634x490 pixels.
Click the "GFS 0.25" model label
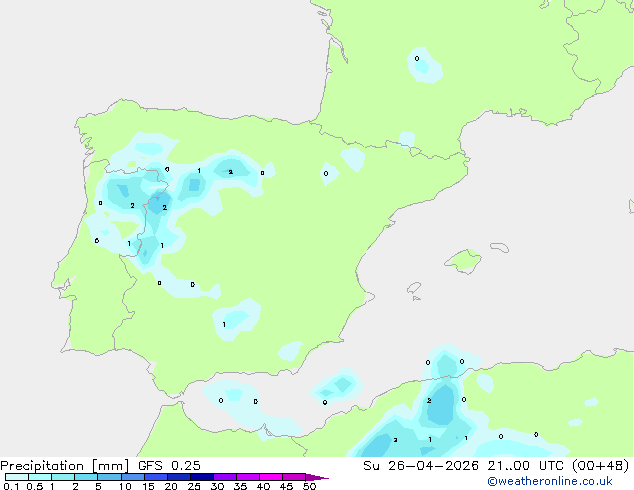click(169, 466)
